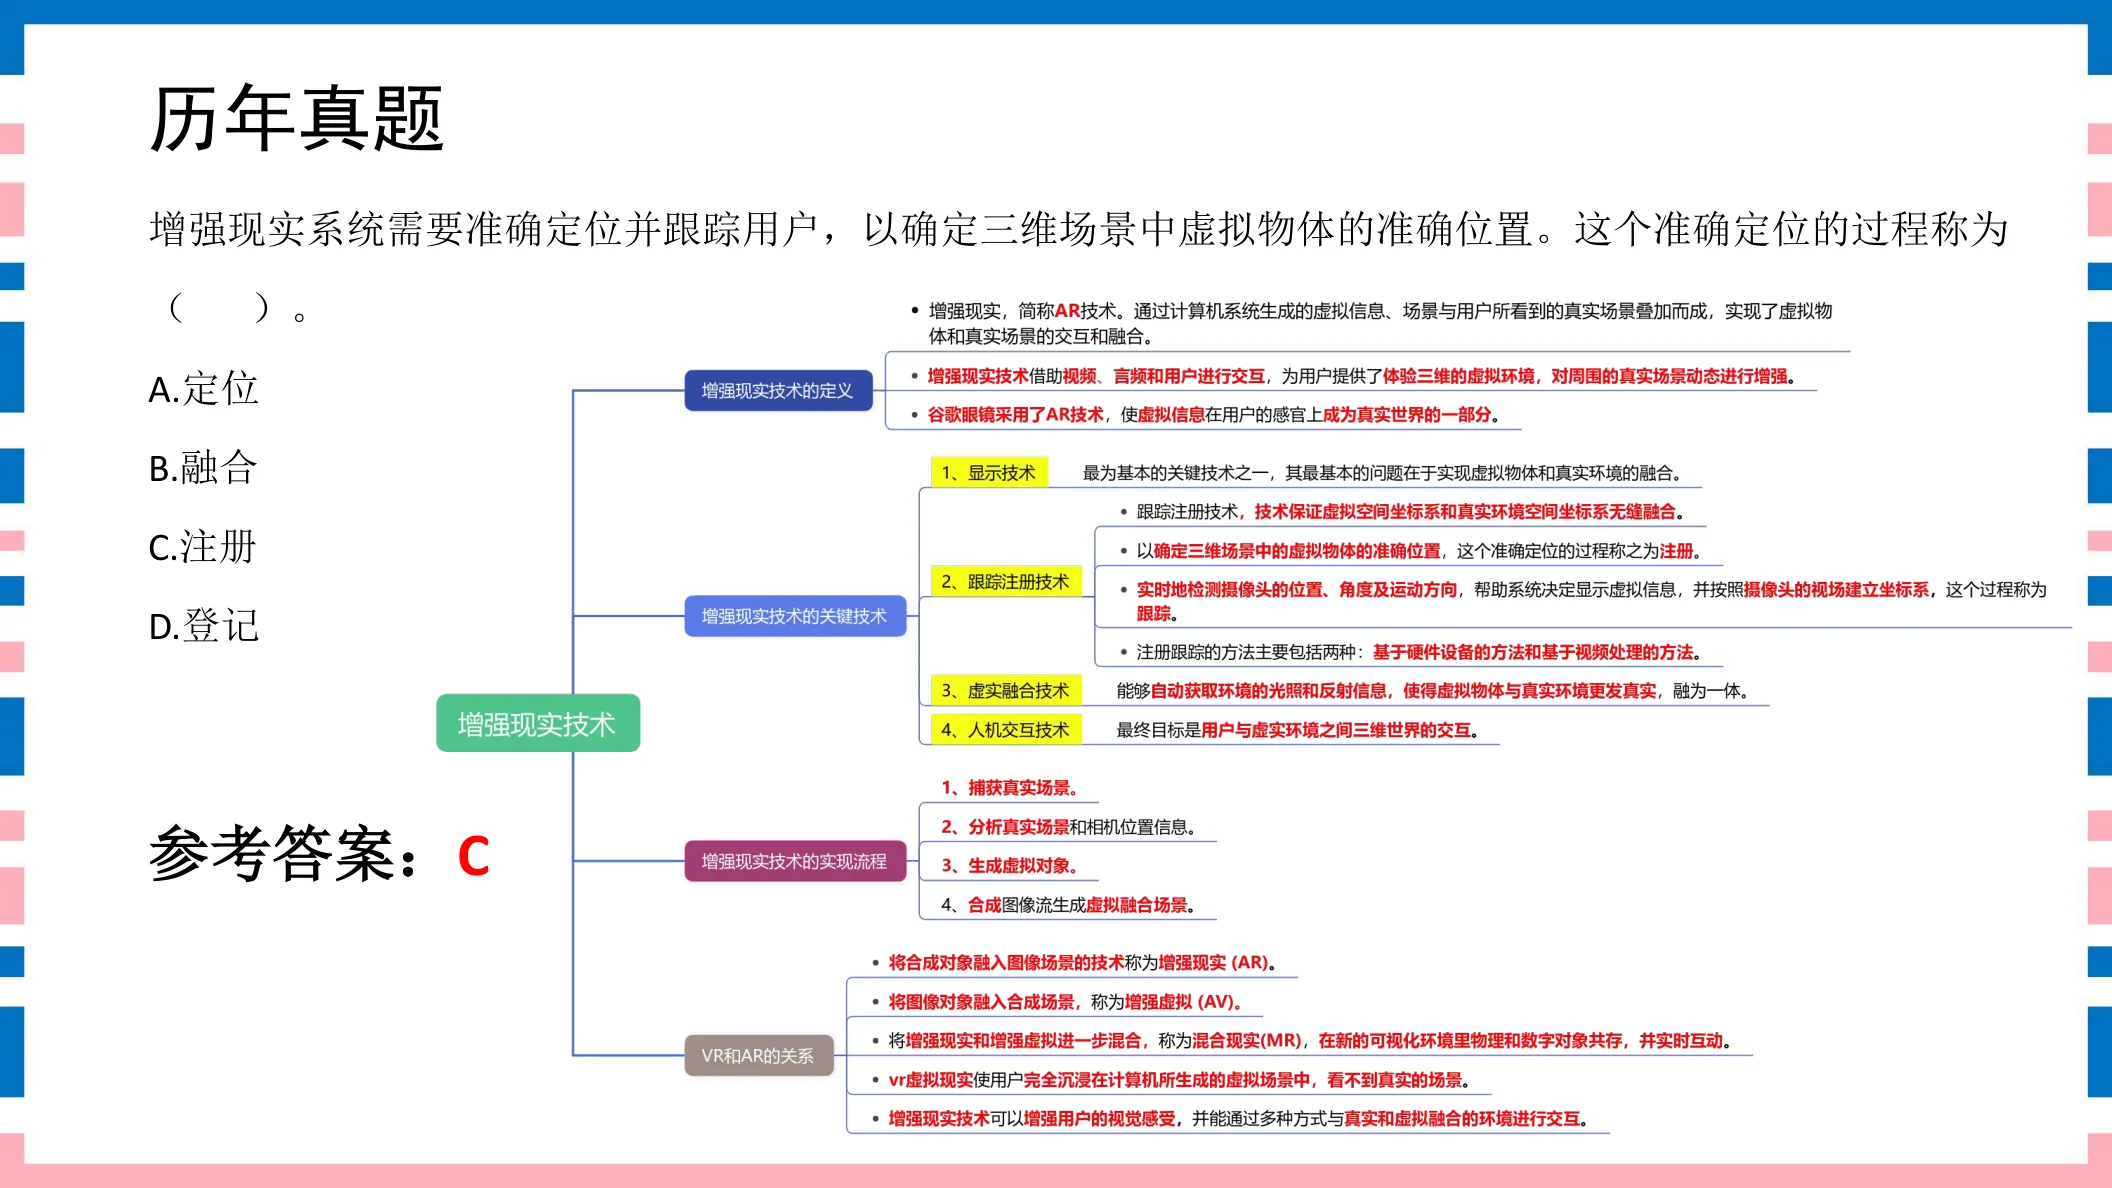Select the 增强现实技术的实现流程 node
Image resolution: width=2112 pixels, height=1188 pixels.
click(795, 861)
